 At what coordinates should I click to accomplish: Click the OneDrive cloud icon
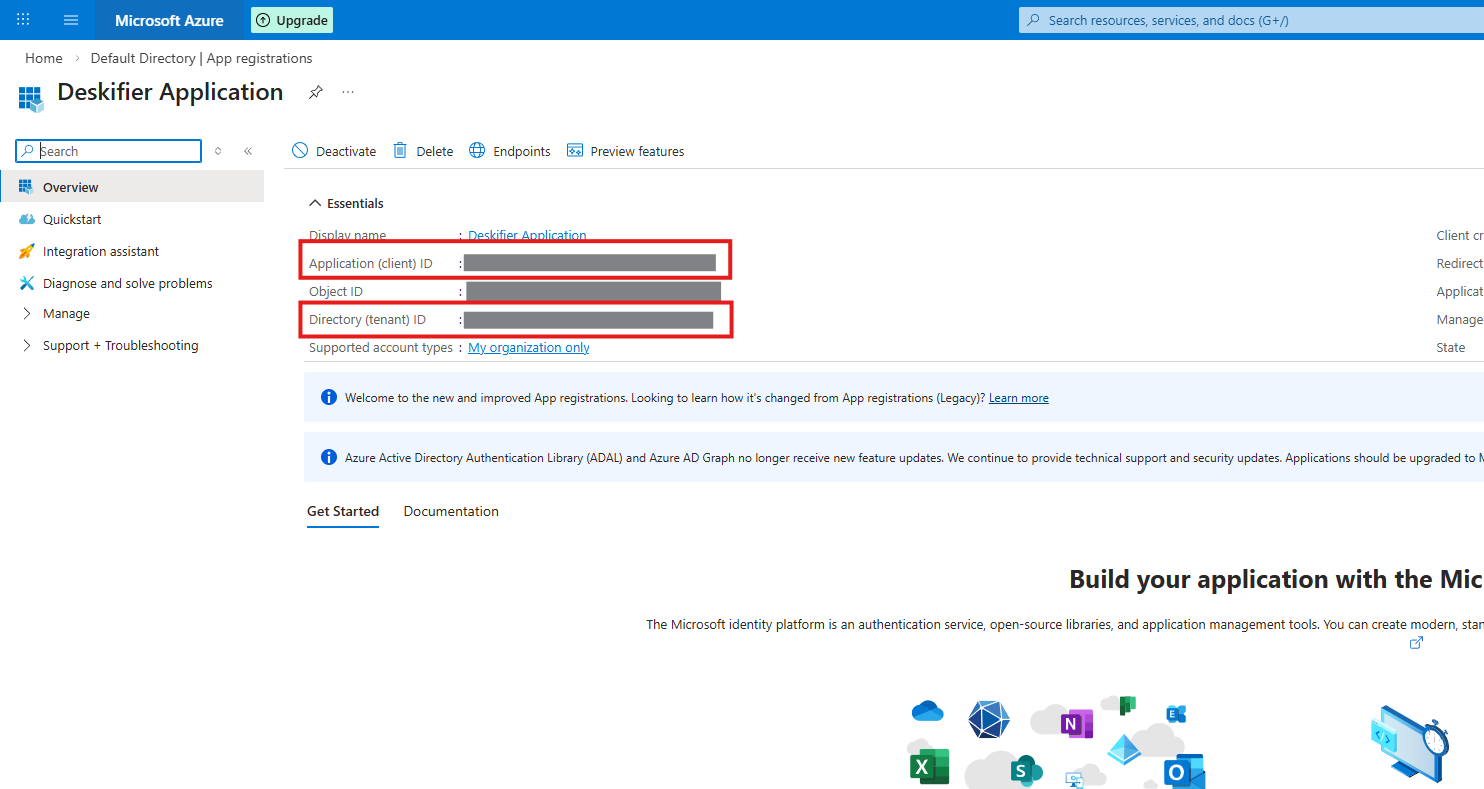click(928, 710)
